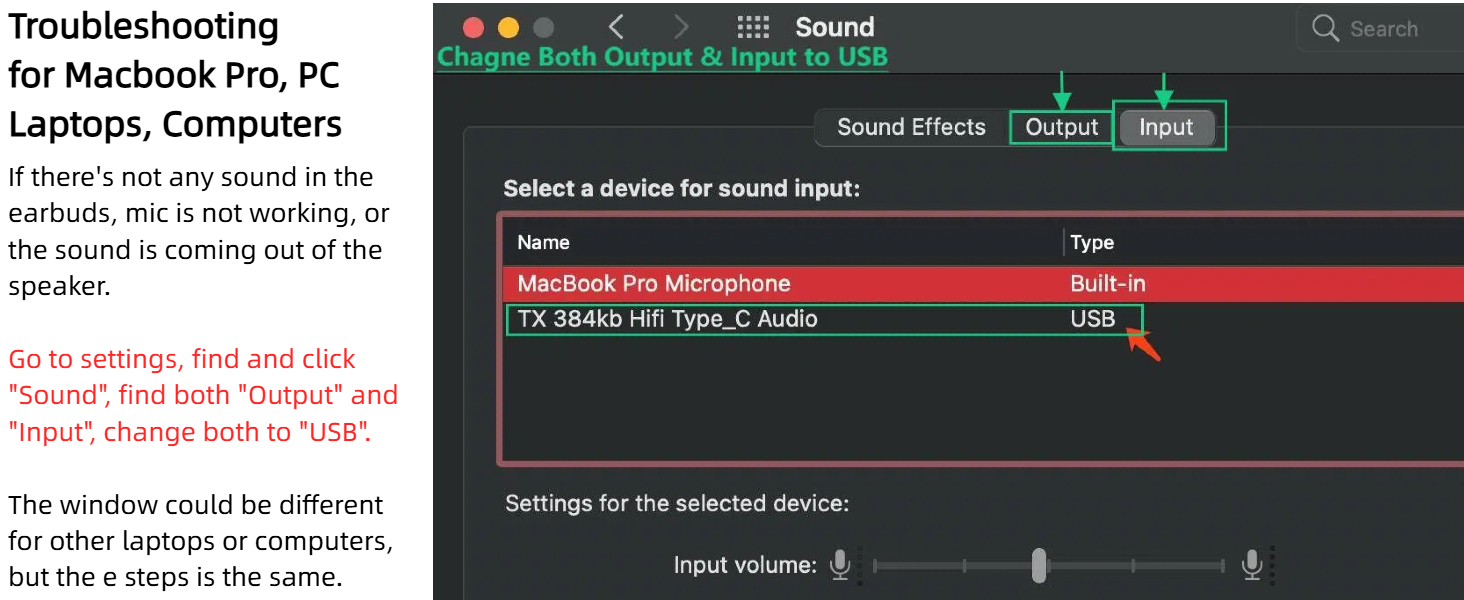Click the Show All grid icon
This screenshot has width=1464, height=600.
(x=754, y=27)
